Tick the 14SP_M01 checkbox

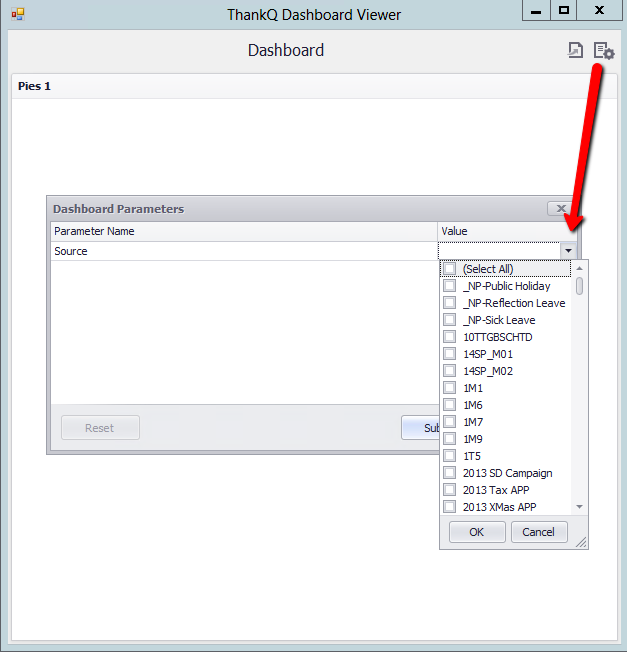point(450,354)
